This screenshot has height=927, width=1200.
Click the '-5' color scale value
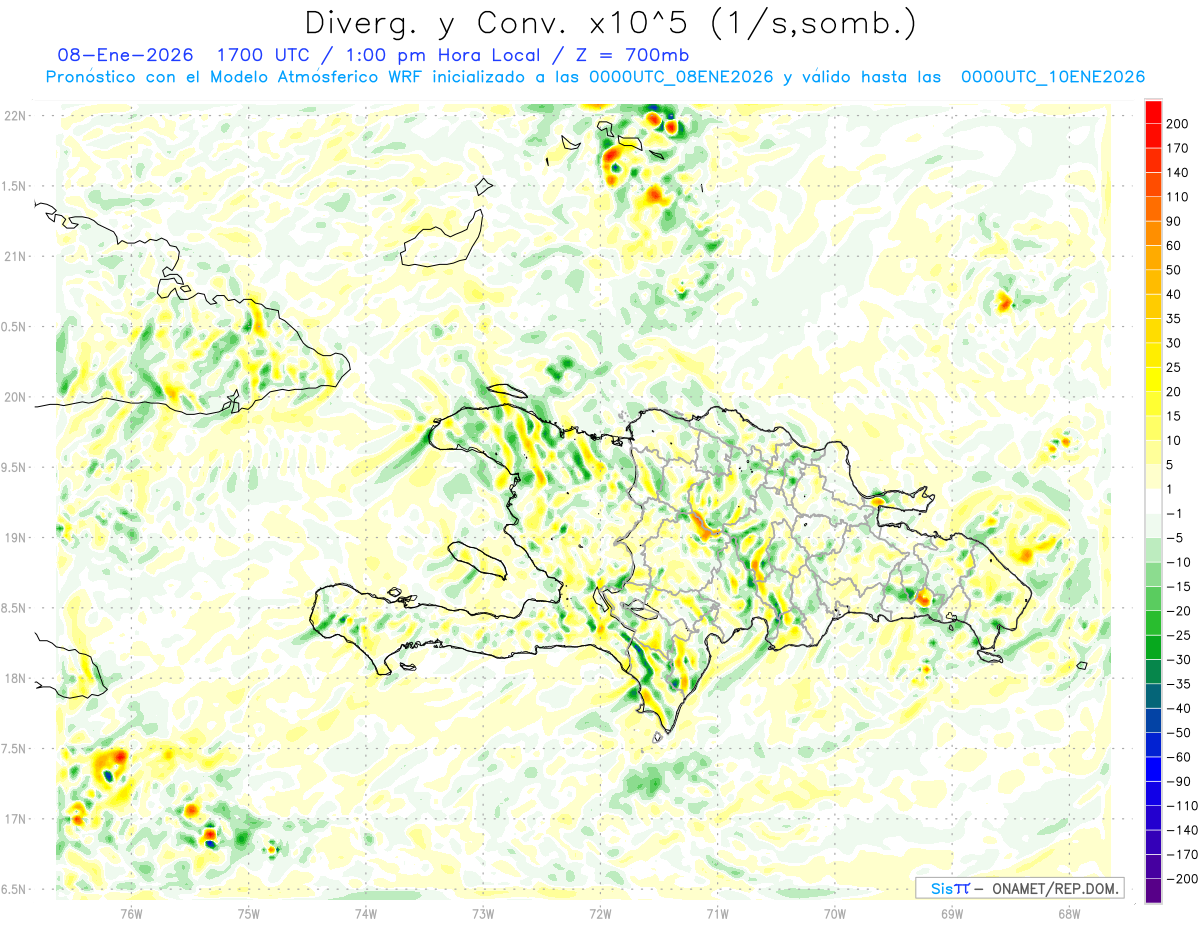(x=1175, y=538)
